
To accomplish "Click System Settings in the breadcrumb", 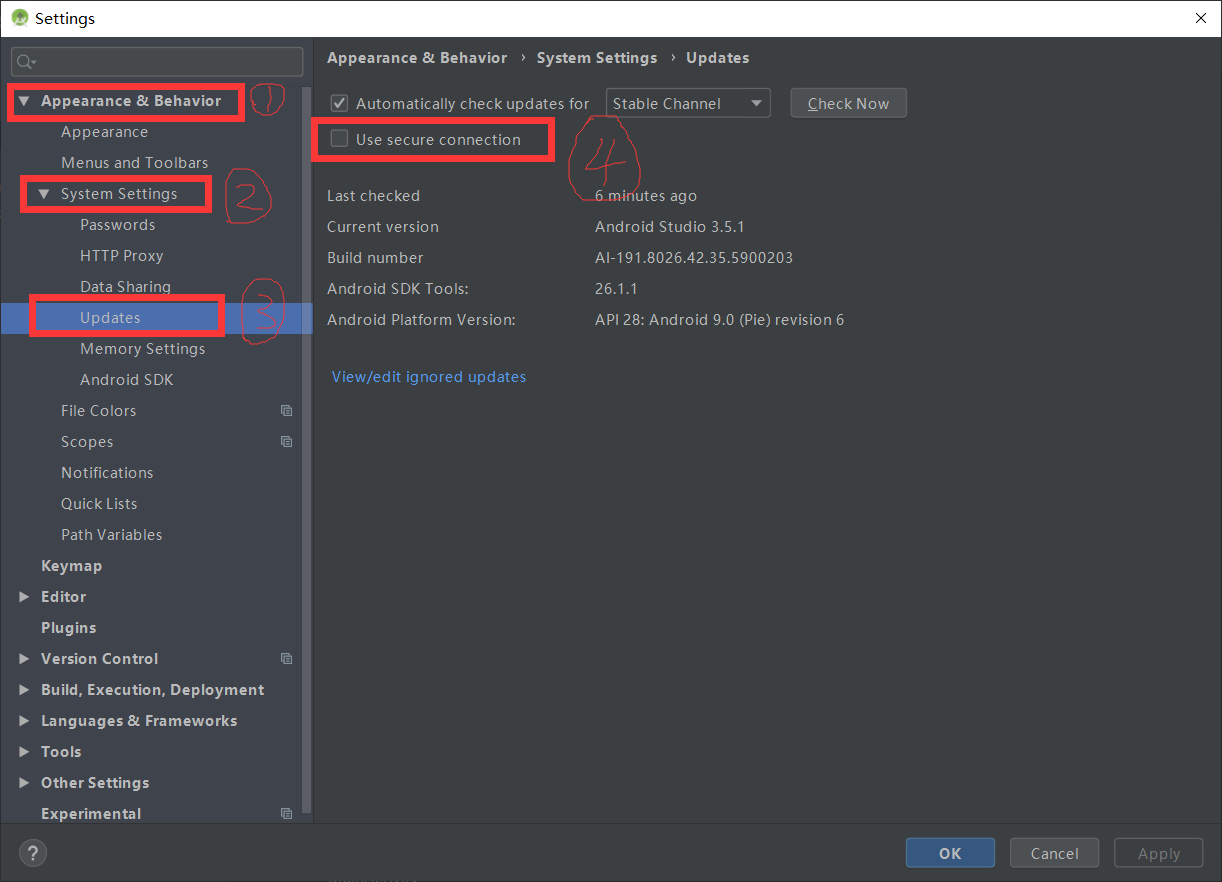I will point(597,58).
